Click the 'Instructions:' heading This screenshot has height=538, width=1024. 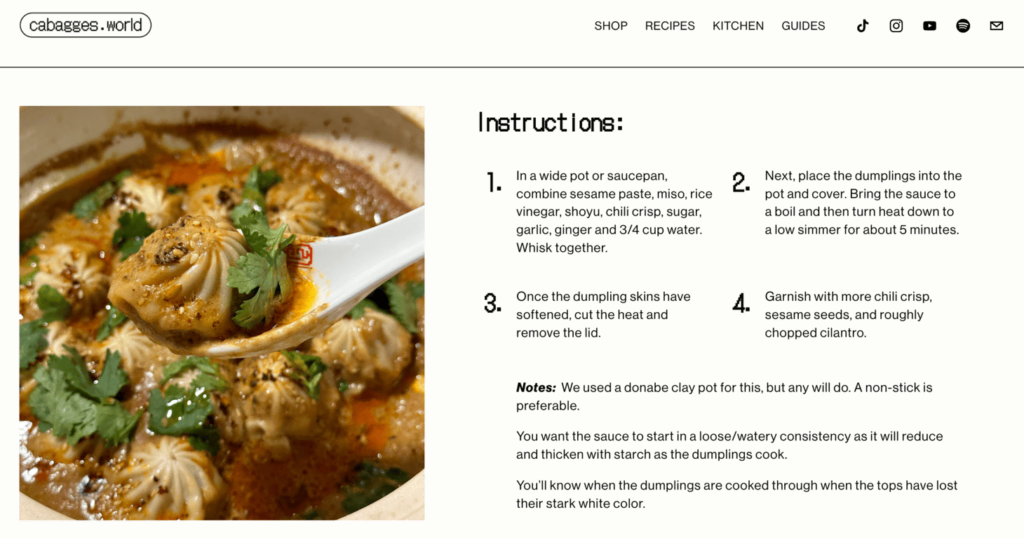point(551,123)
